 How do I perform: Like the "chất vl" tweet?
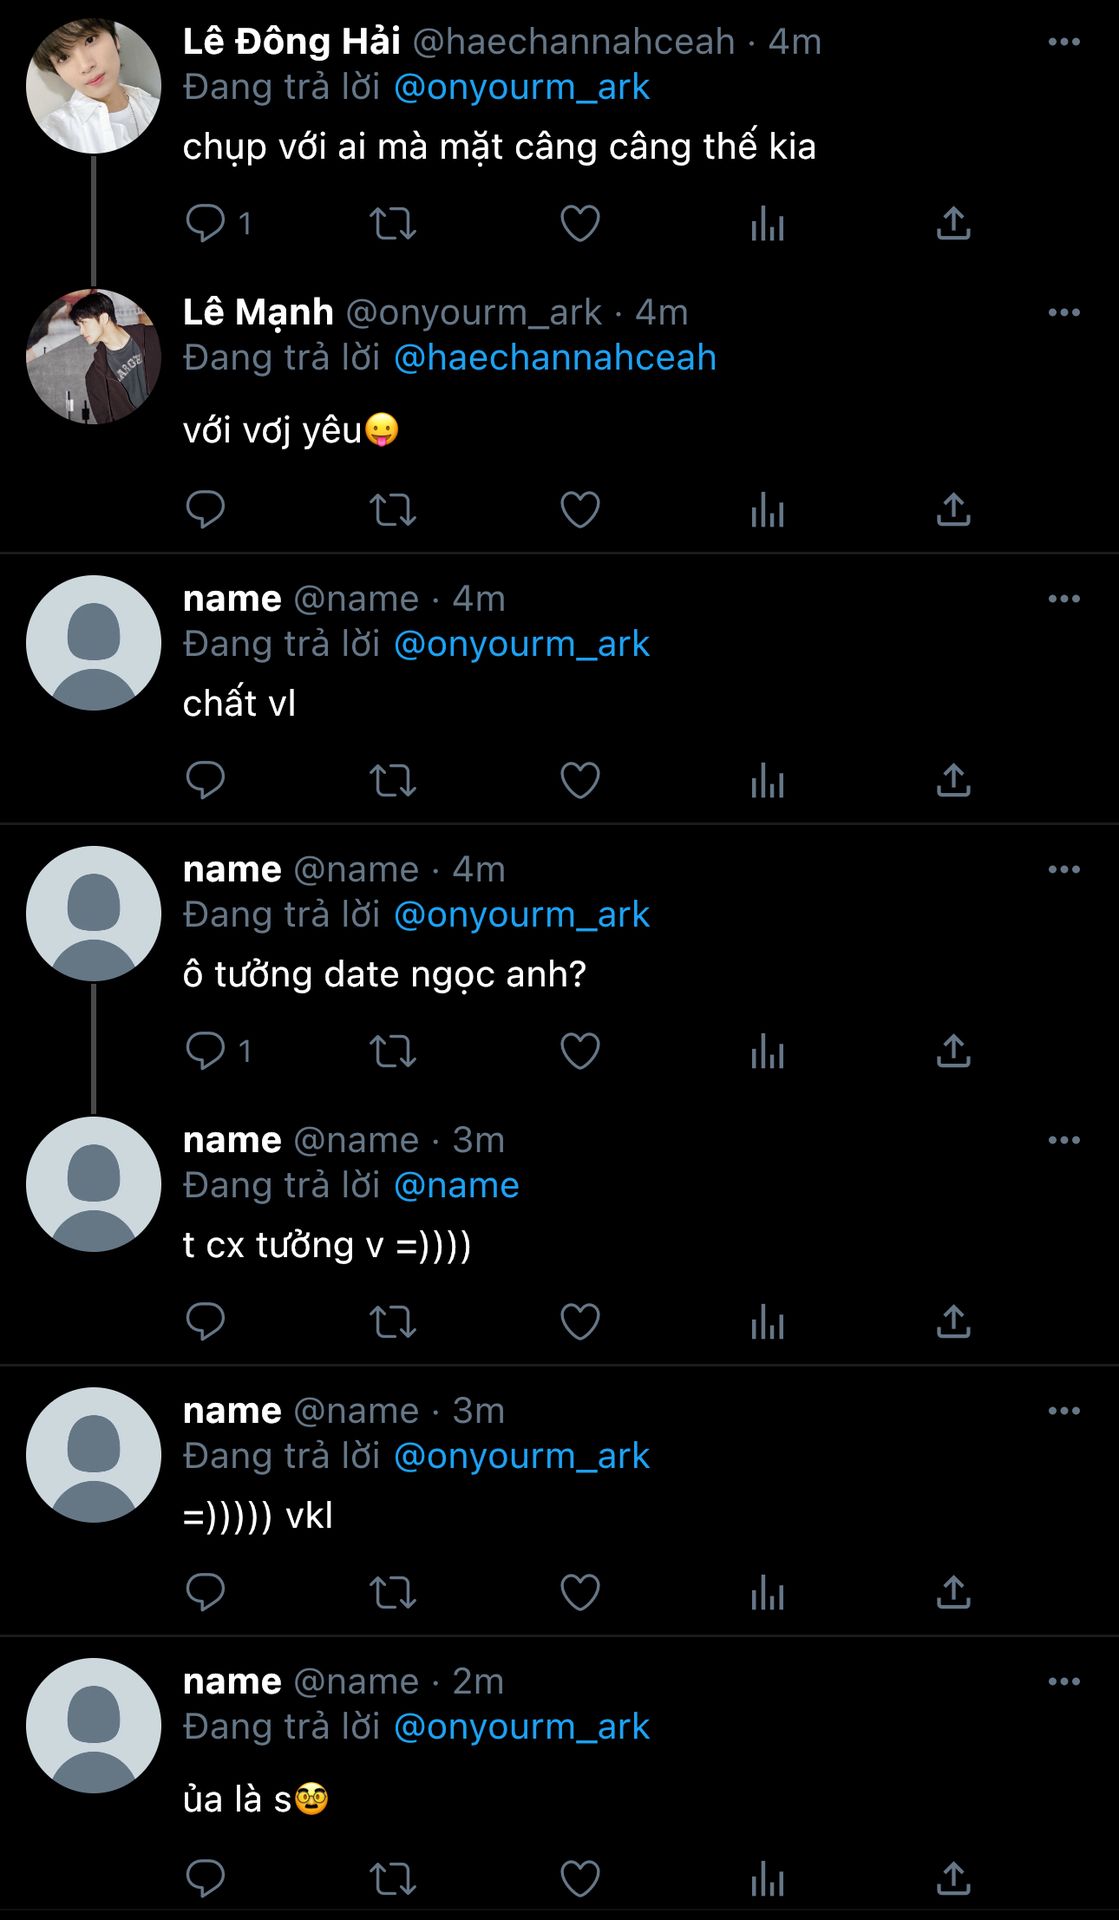[x=580, y=780]
